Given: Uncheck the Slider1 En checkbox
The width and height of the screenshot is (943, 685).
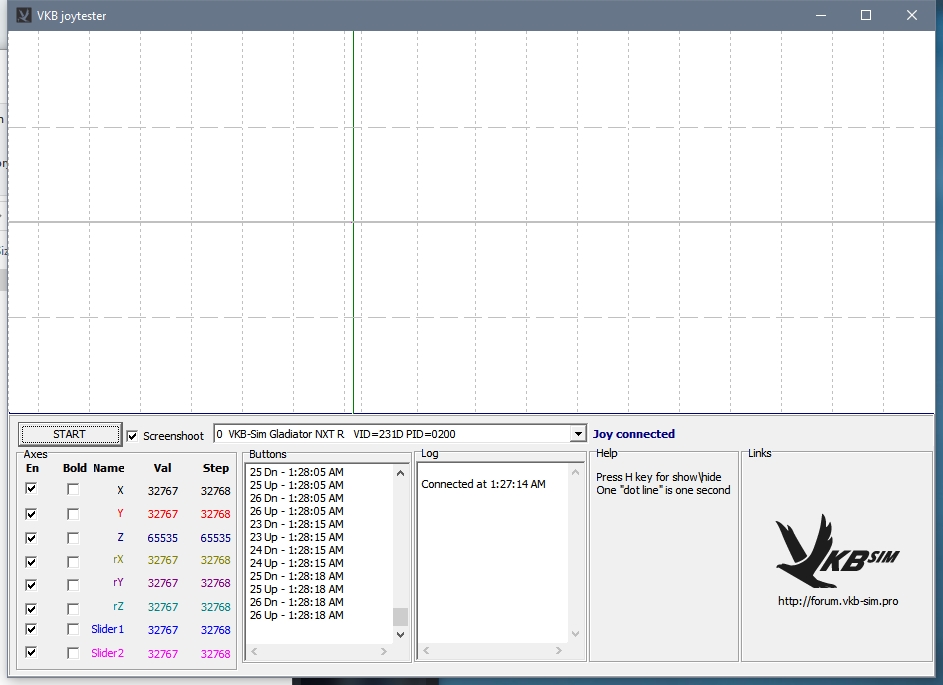Looking at the screenshot, I should point(31,629).
